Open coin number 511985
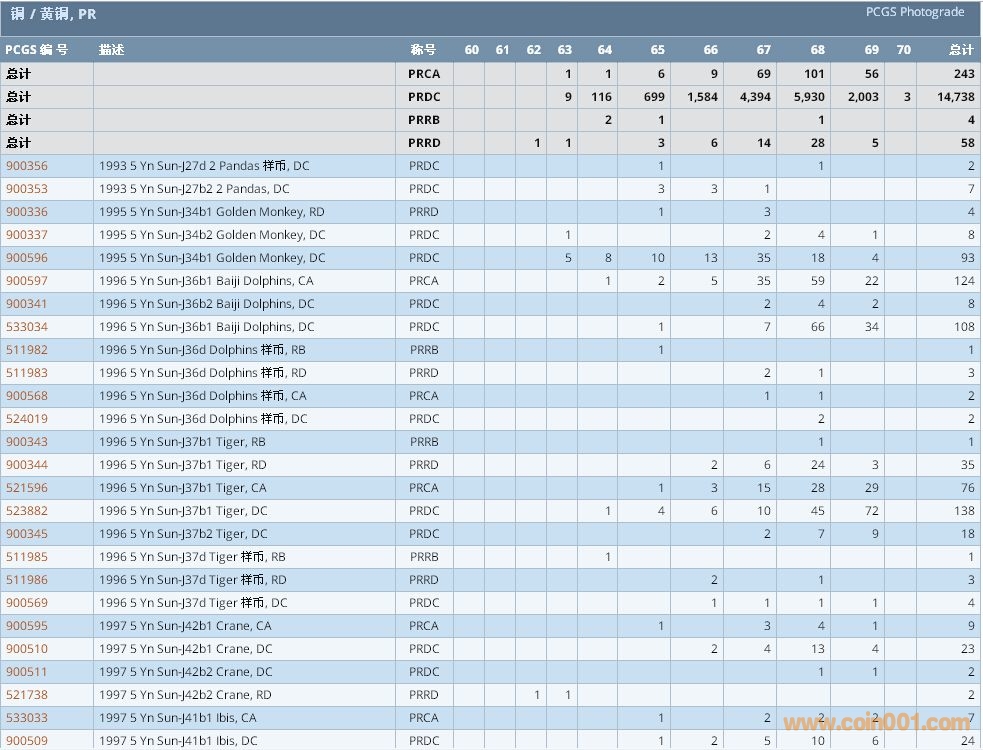 point(27,557)
